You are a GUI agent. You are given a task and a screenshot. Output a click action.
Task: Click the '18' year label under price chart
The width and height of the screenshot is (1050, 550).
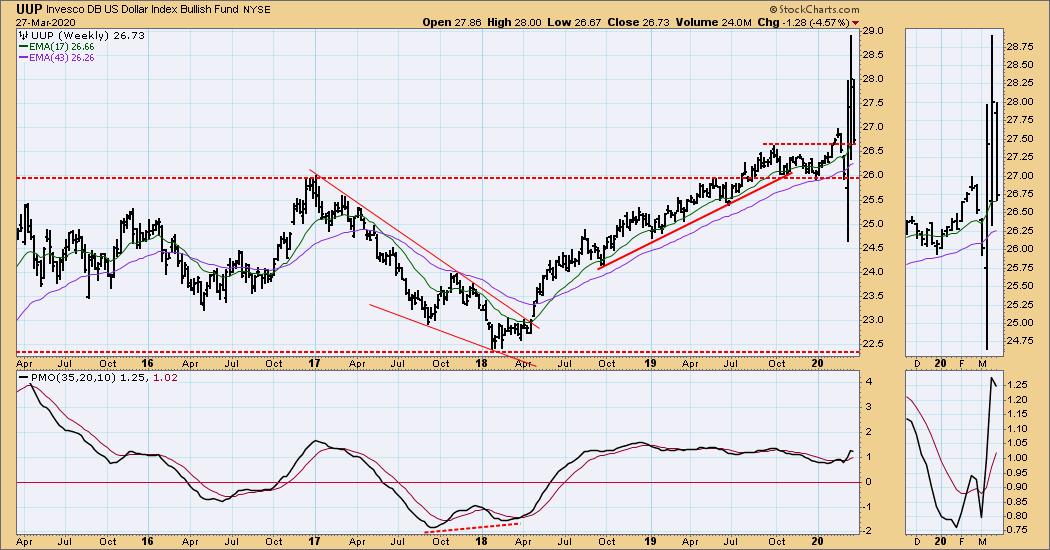(x=482, y=364)
